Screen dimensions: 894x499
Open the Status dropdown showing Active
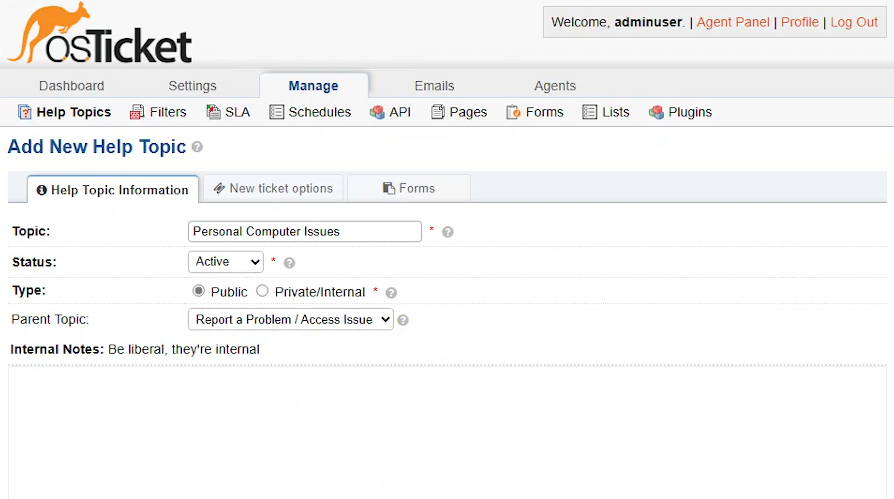[x=226, y=262]
